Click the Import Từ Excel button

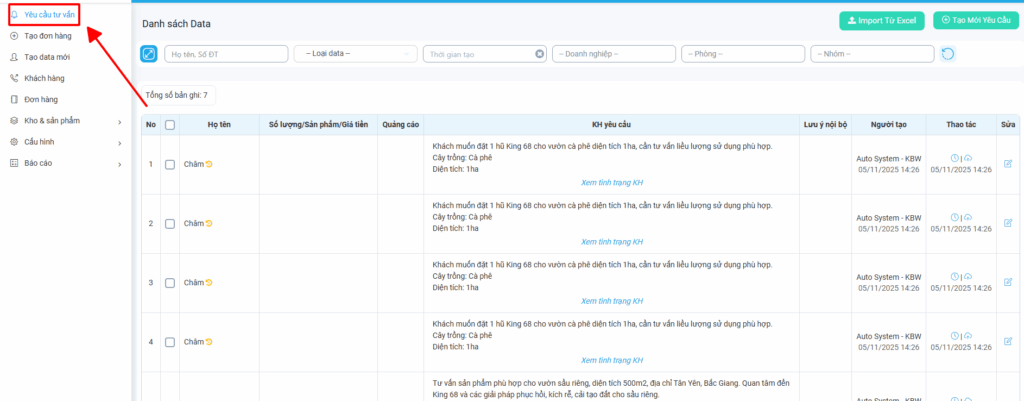[x=882, y=20]
